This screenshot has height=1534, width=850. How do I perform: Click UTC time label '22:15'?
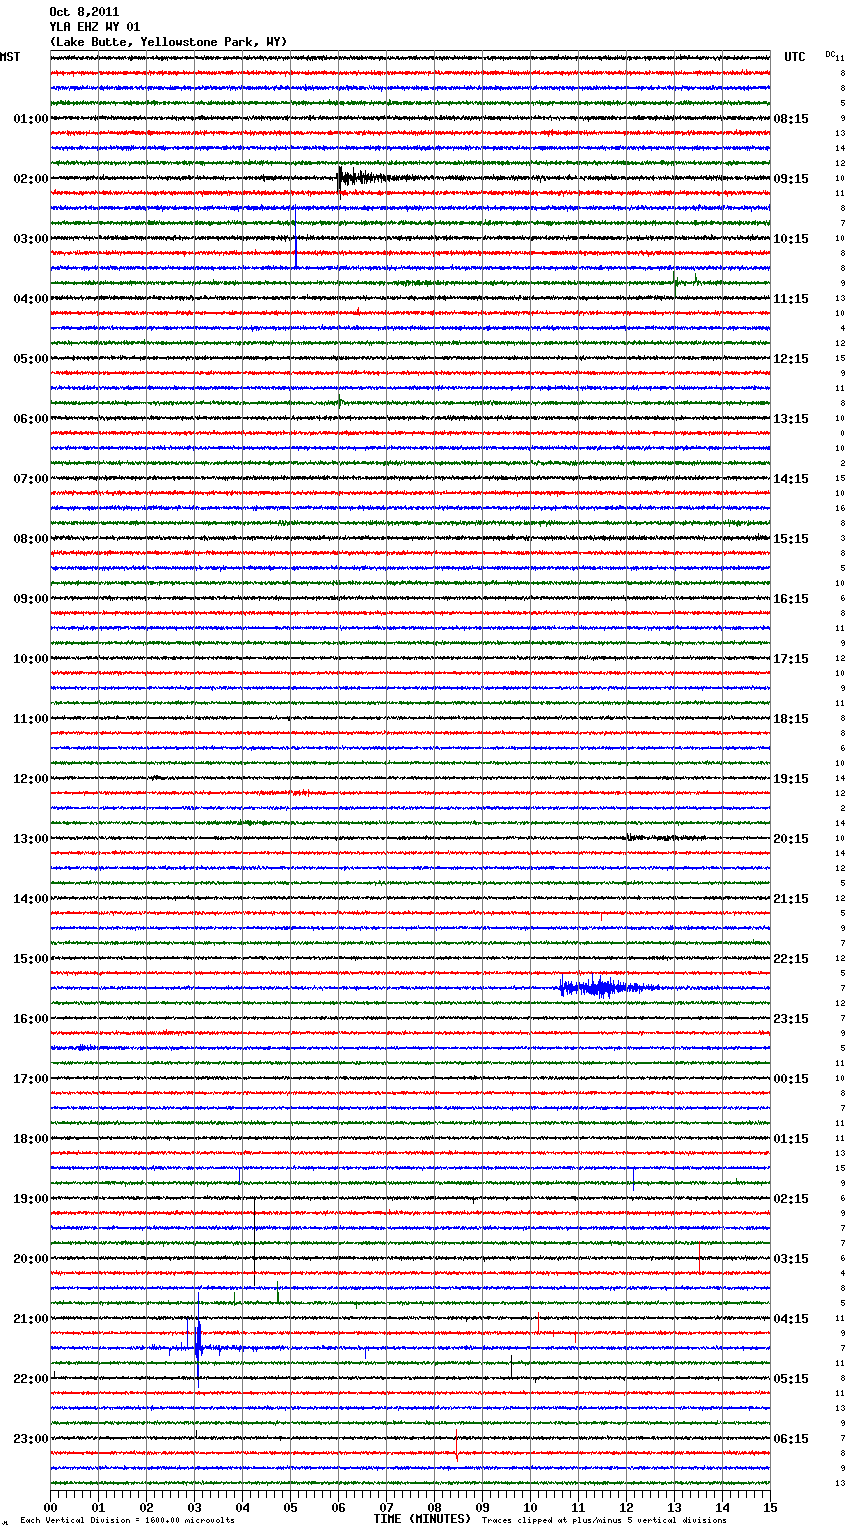[791, 959]
